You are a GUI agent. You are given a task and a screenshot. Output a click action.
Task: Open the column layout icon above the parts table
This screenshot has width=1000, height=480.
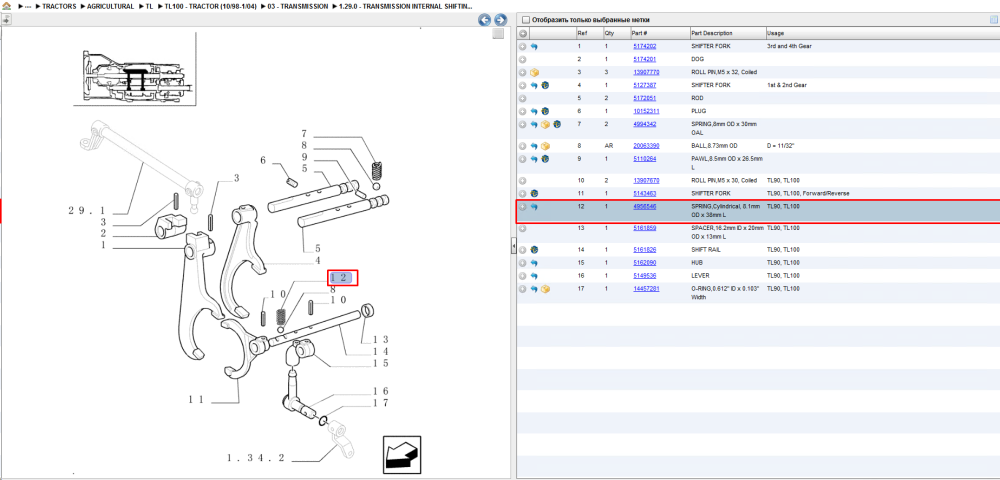[x=993, y=20]
